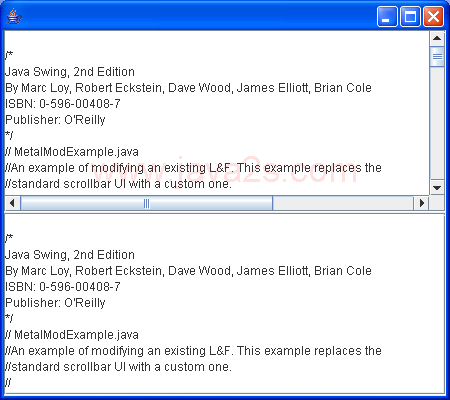
Task: Click 'ISBN: 0-596-00408-7' in top pane
Action: click(63, 104)
